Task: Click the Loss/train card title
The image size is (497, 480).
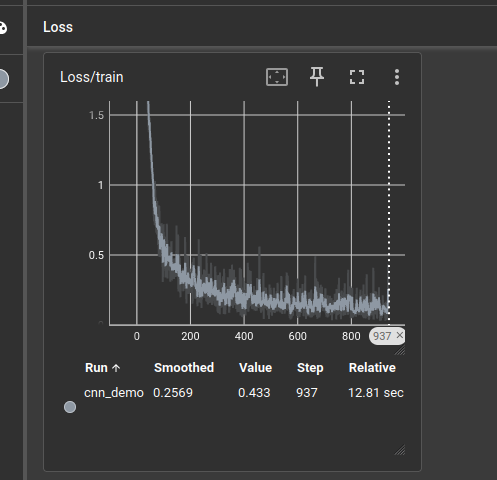Action: tap(92, 77)
